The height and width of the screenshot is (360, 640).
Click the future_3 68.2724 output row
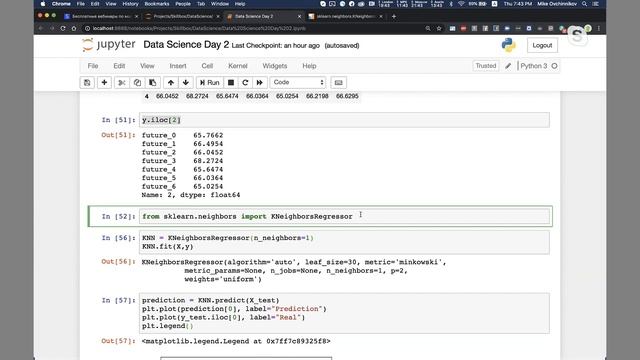[182, 161]
